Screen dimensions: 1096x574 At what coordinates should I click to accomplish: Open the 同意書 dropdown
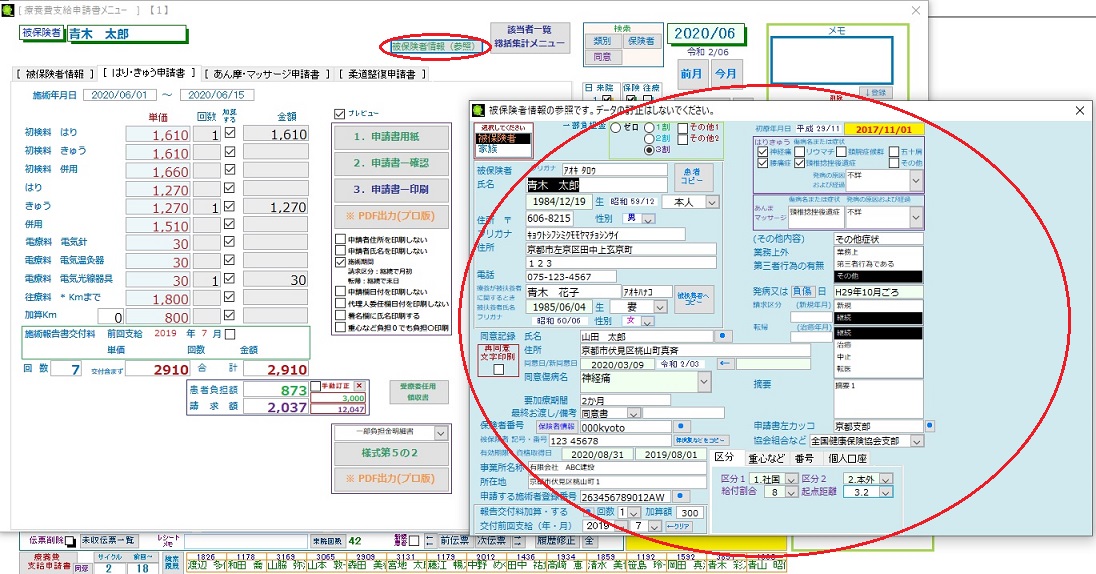click(633, 413)
